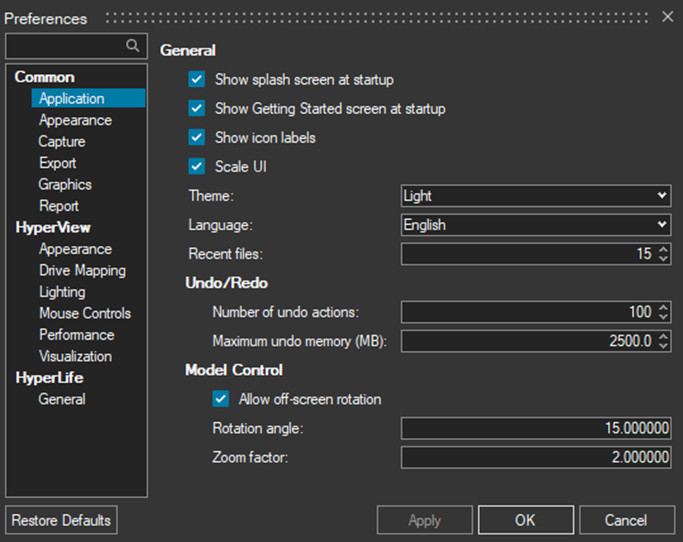
Task: Expand the Language dropdown
Action: [535, 225]
